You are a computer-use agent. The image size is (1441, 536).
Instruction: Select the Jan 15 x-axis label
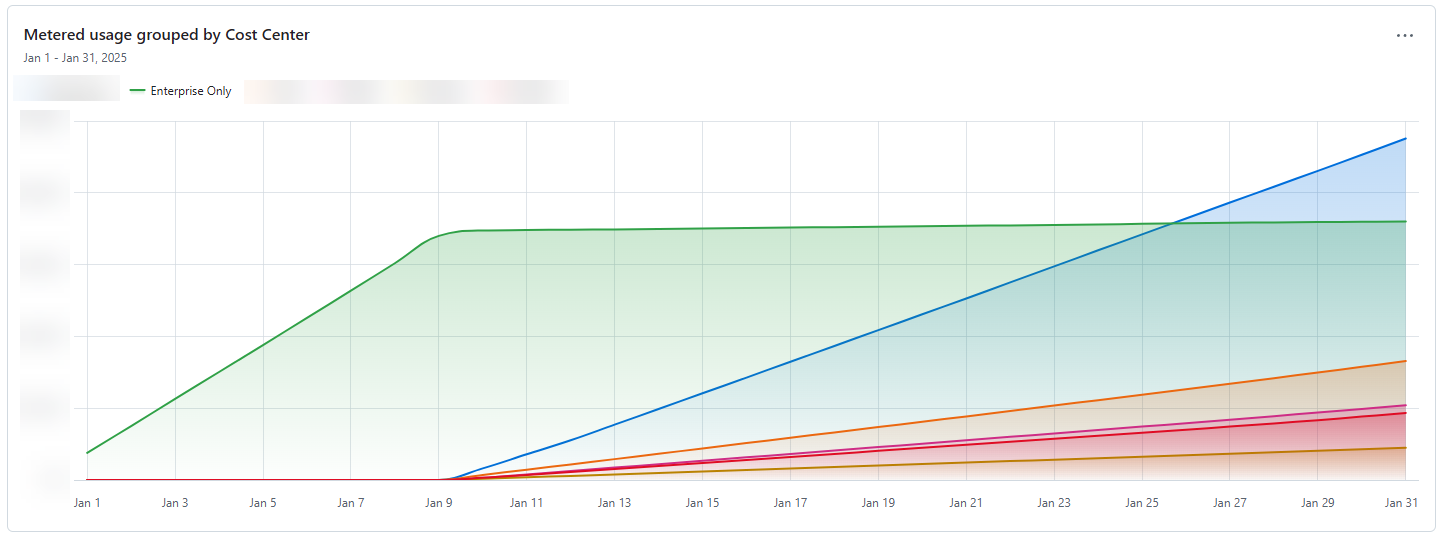pos(702,503)
